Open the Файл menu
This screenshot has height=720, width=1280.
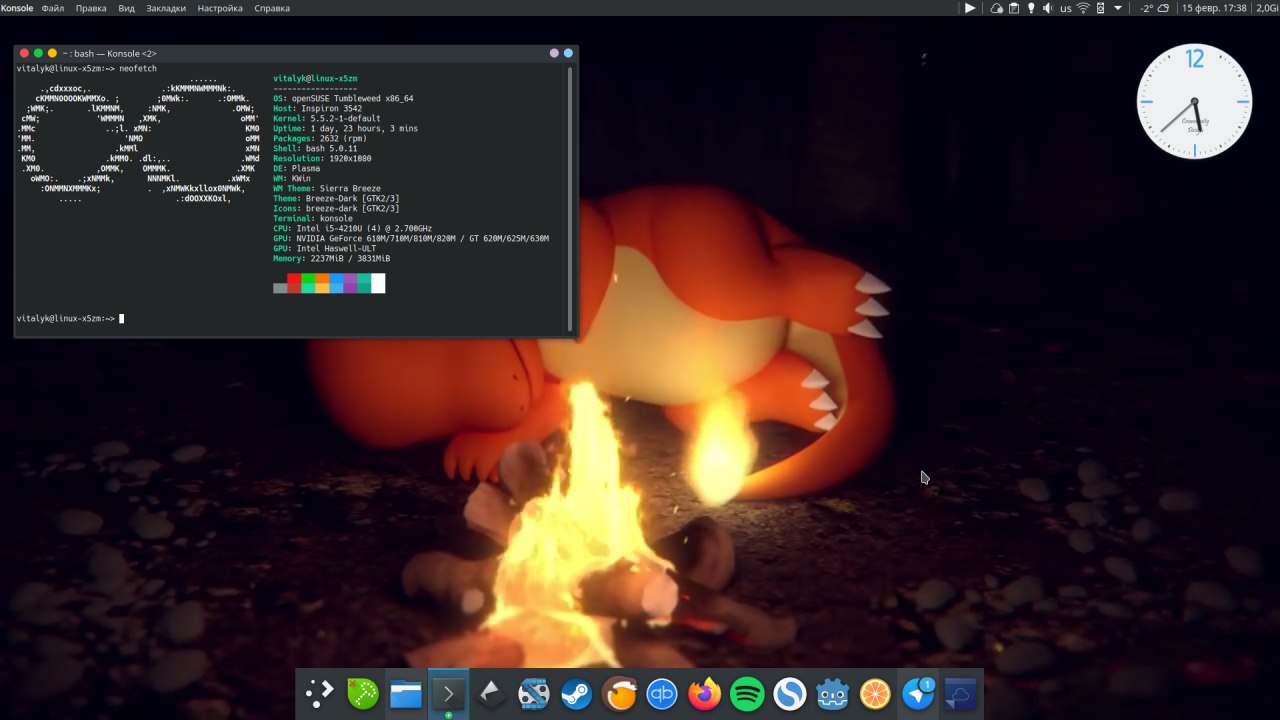click(x=53, y=8)
